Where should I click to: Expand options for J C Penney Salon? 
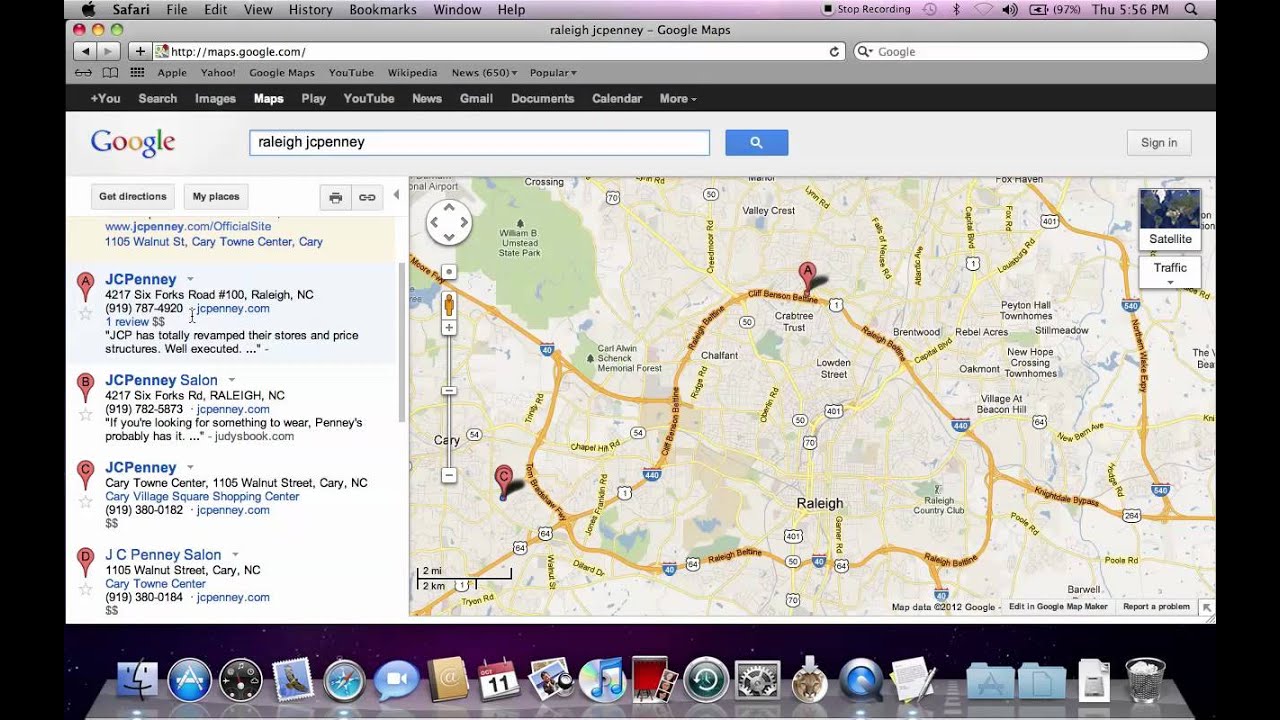(235, 555)
